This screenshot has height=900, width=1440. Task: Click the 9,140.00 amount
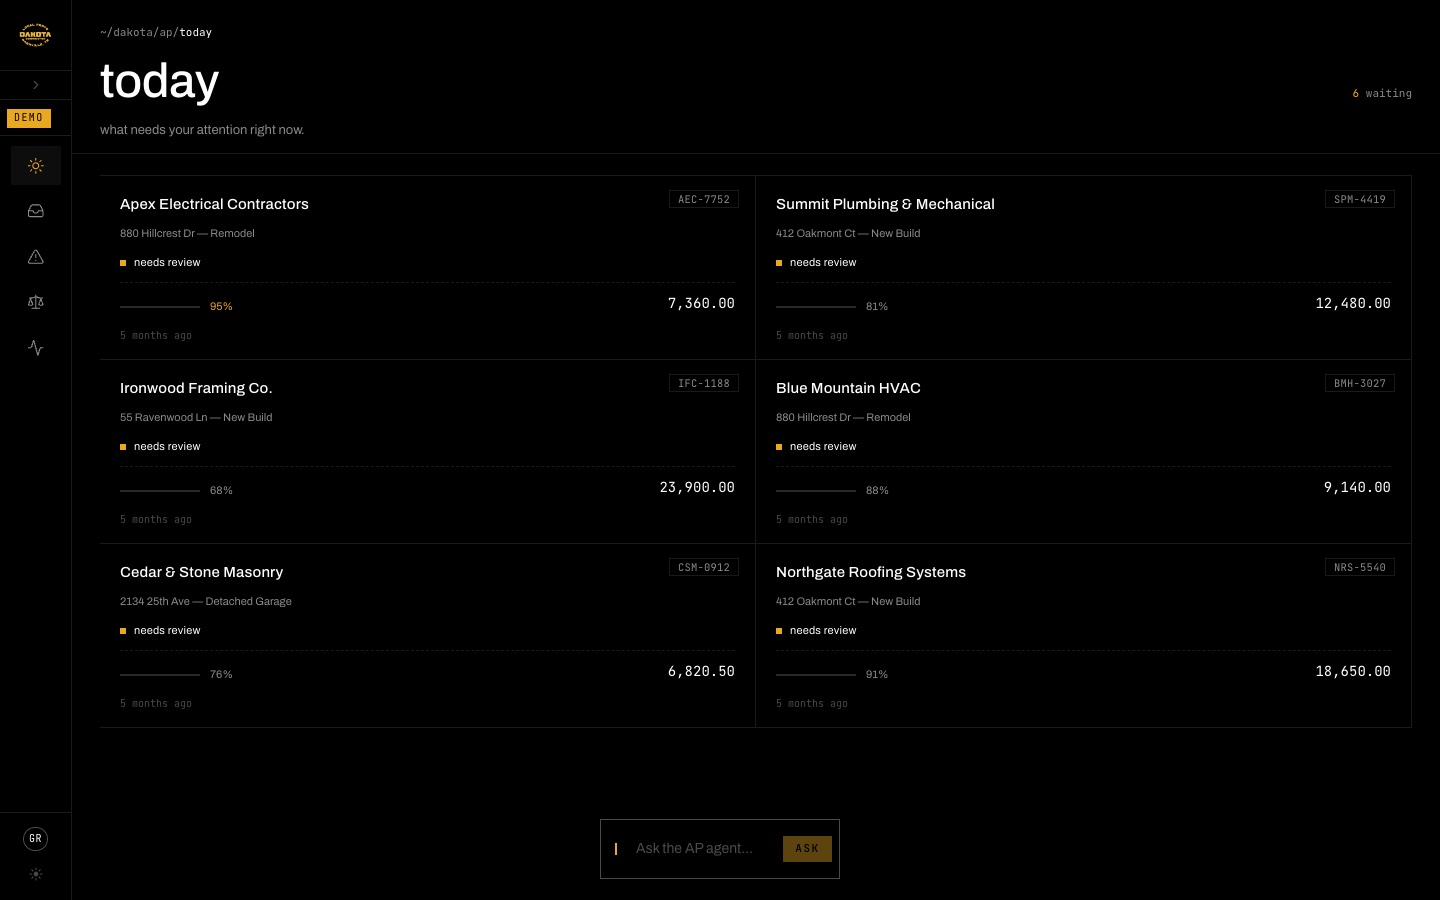coord(1357,487)
